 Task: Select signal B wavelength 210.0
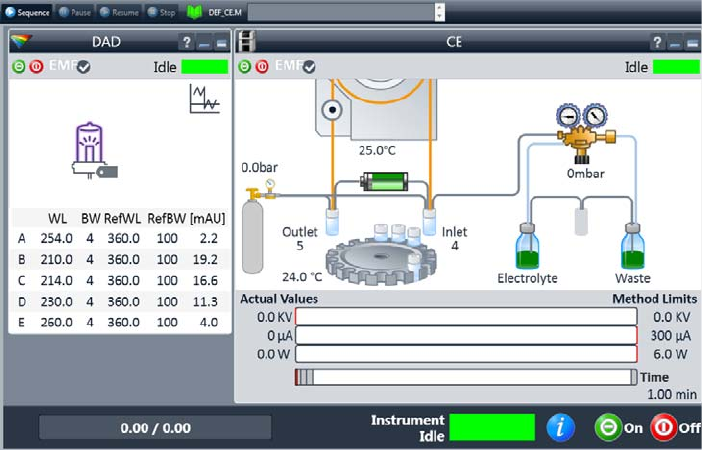pos(56,259)
